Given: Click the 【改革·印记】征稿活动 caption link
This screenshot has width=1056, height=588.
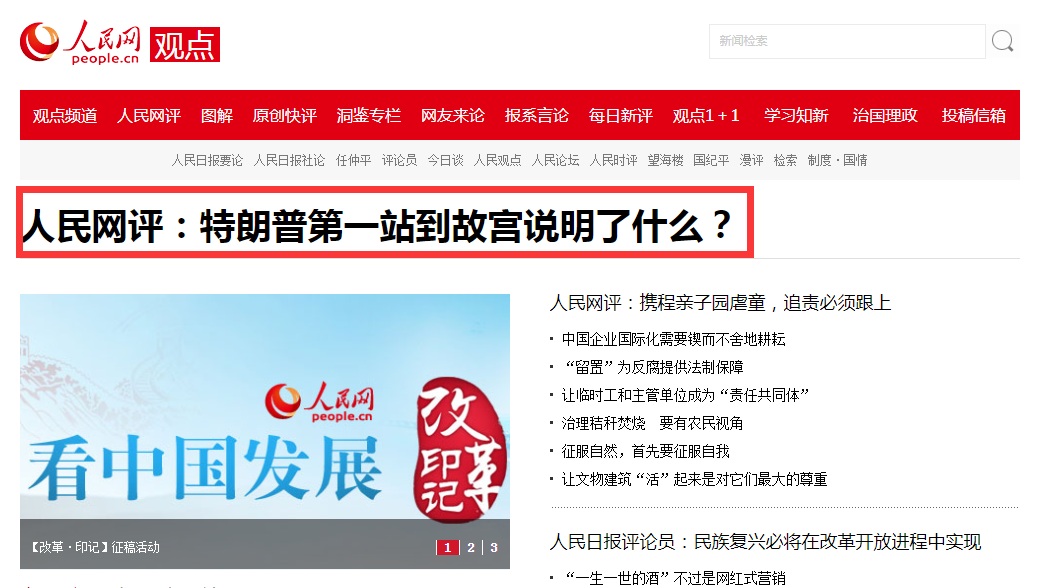Looking at the screenshot, I should coord(94,548).
